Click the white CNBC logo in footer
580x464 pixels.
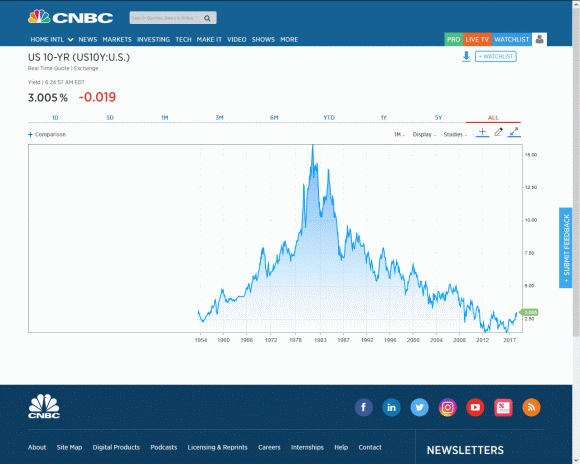[44, 406]
